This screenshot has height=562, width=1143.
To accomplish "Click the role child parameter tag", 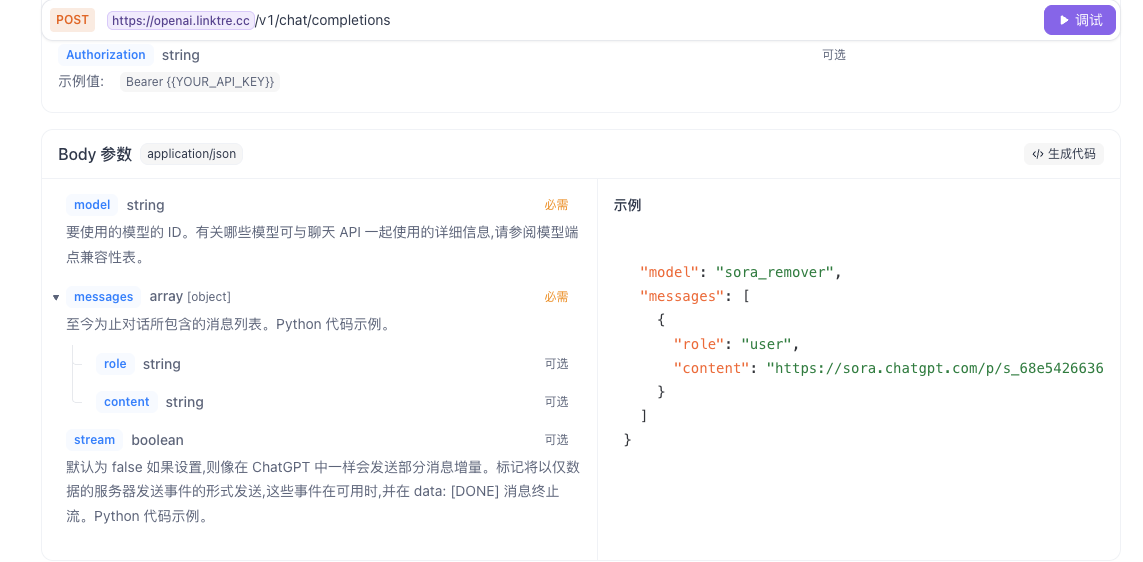I will [x=115, y=364].
